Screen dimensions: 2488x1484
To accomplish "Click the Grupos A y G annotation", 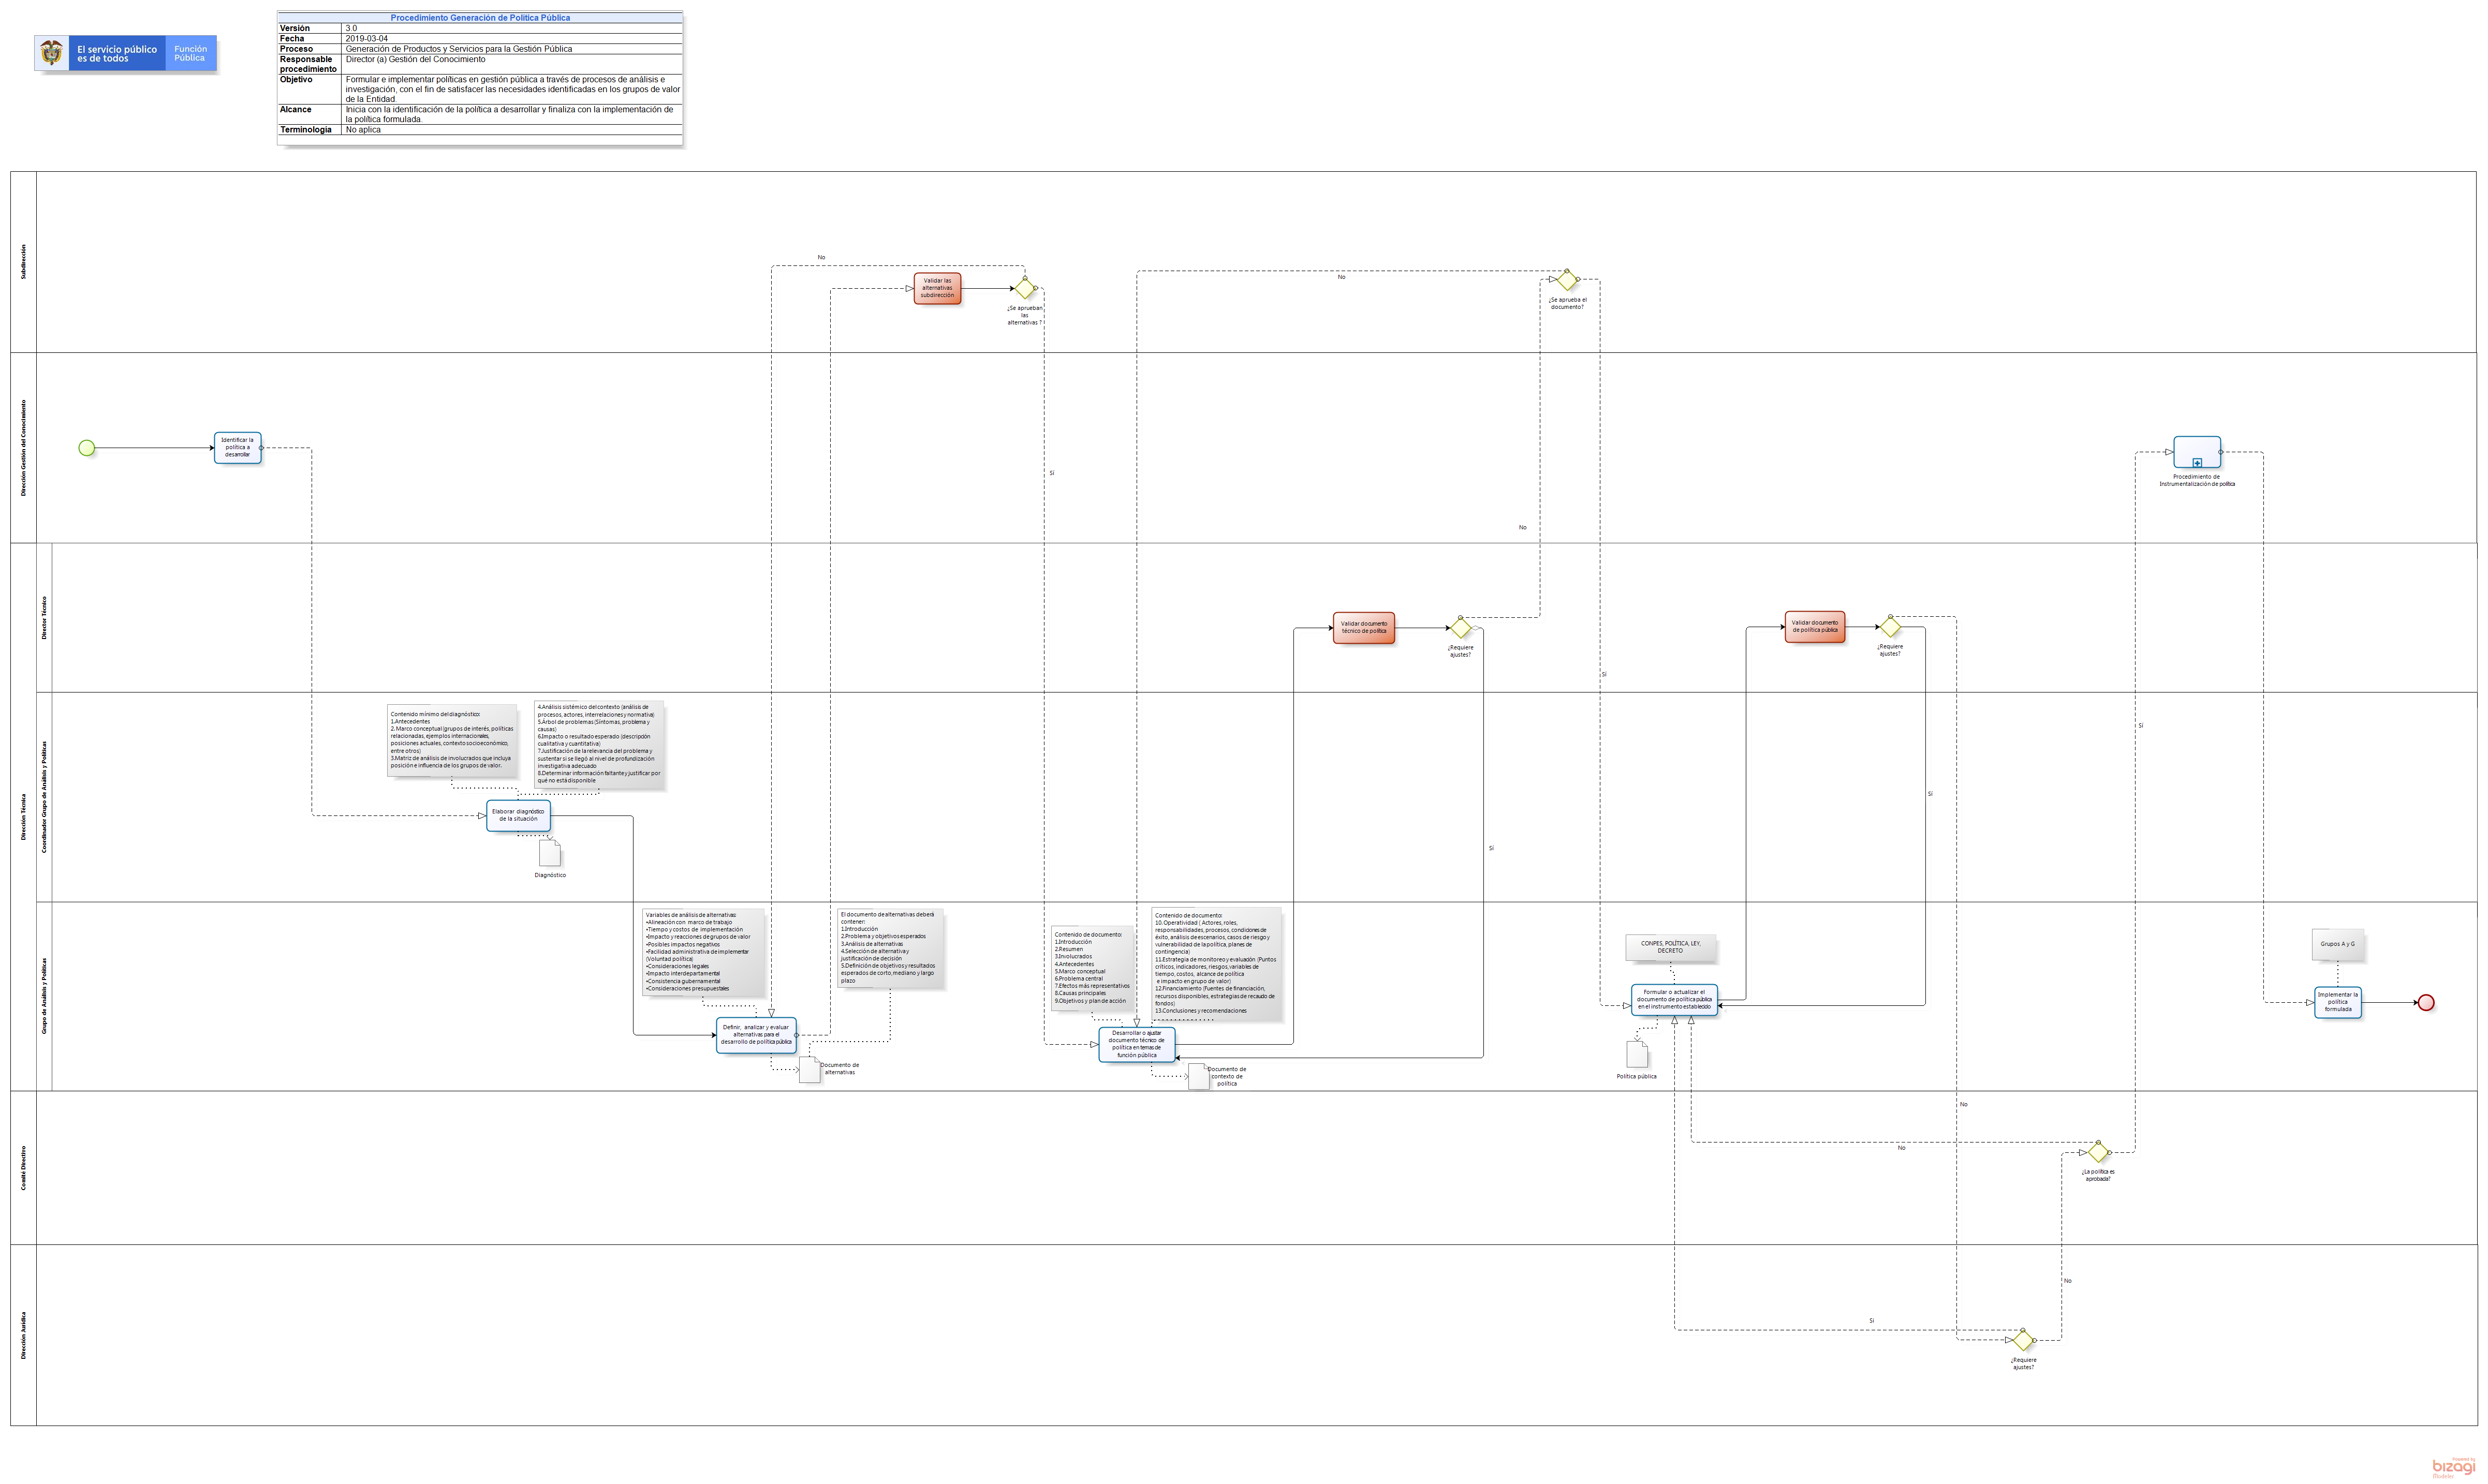I will click(x=2337, y=944).
